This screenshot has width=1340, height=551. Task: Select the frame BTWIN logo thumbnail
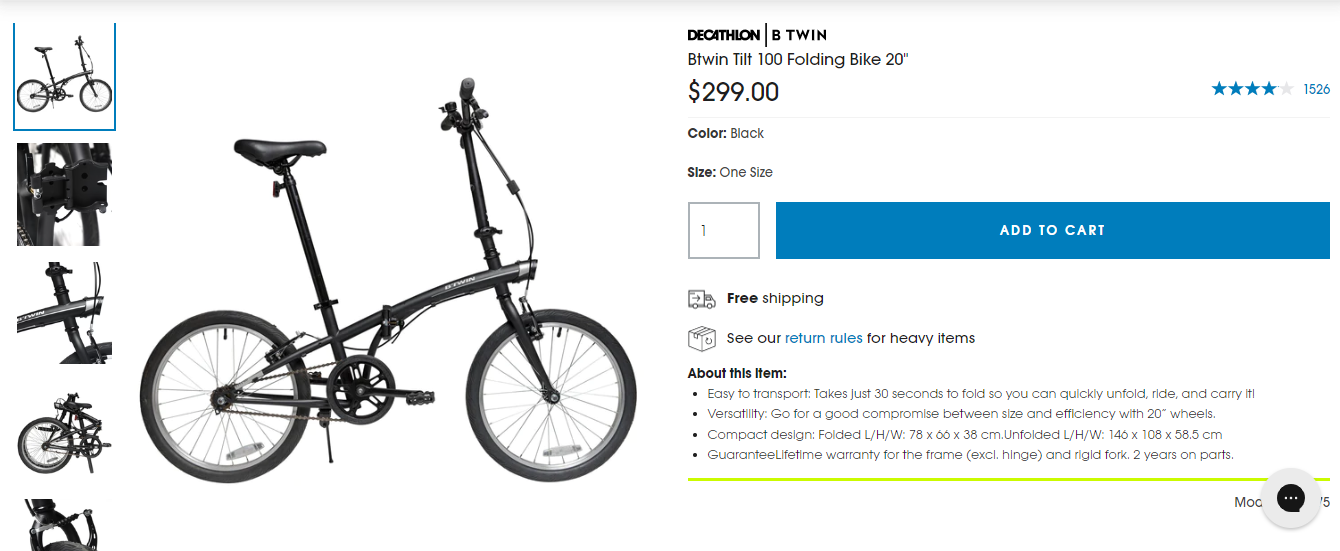click(x=65, y=313)
